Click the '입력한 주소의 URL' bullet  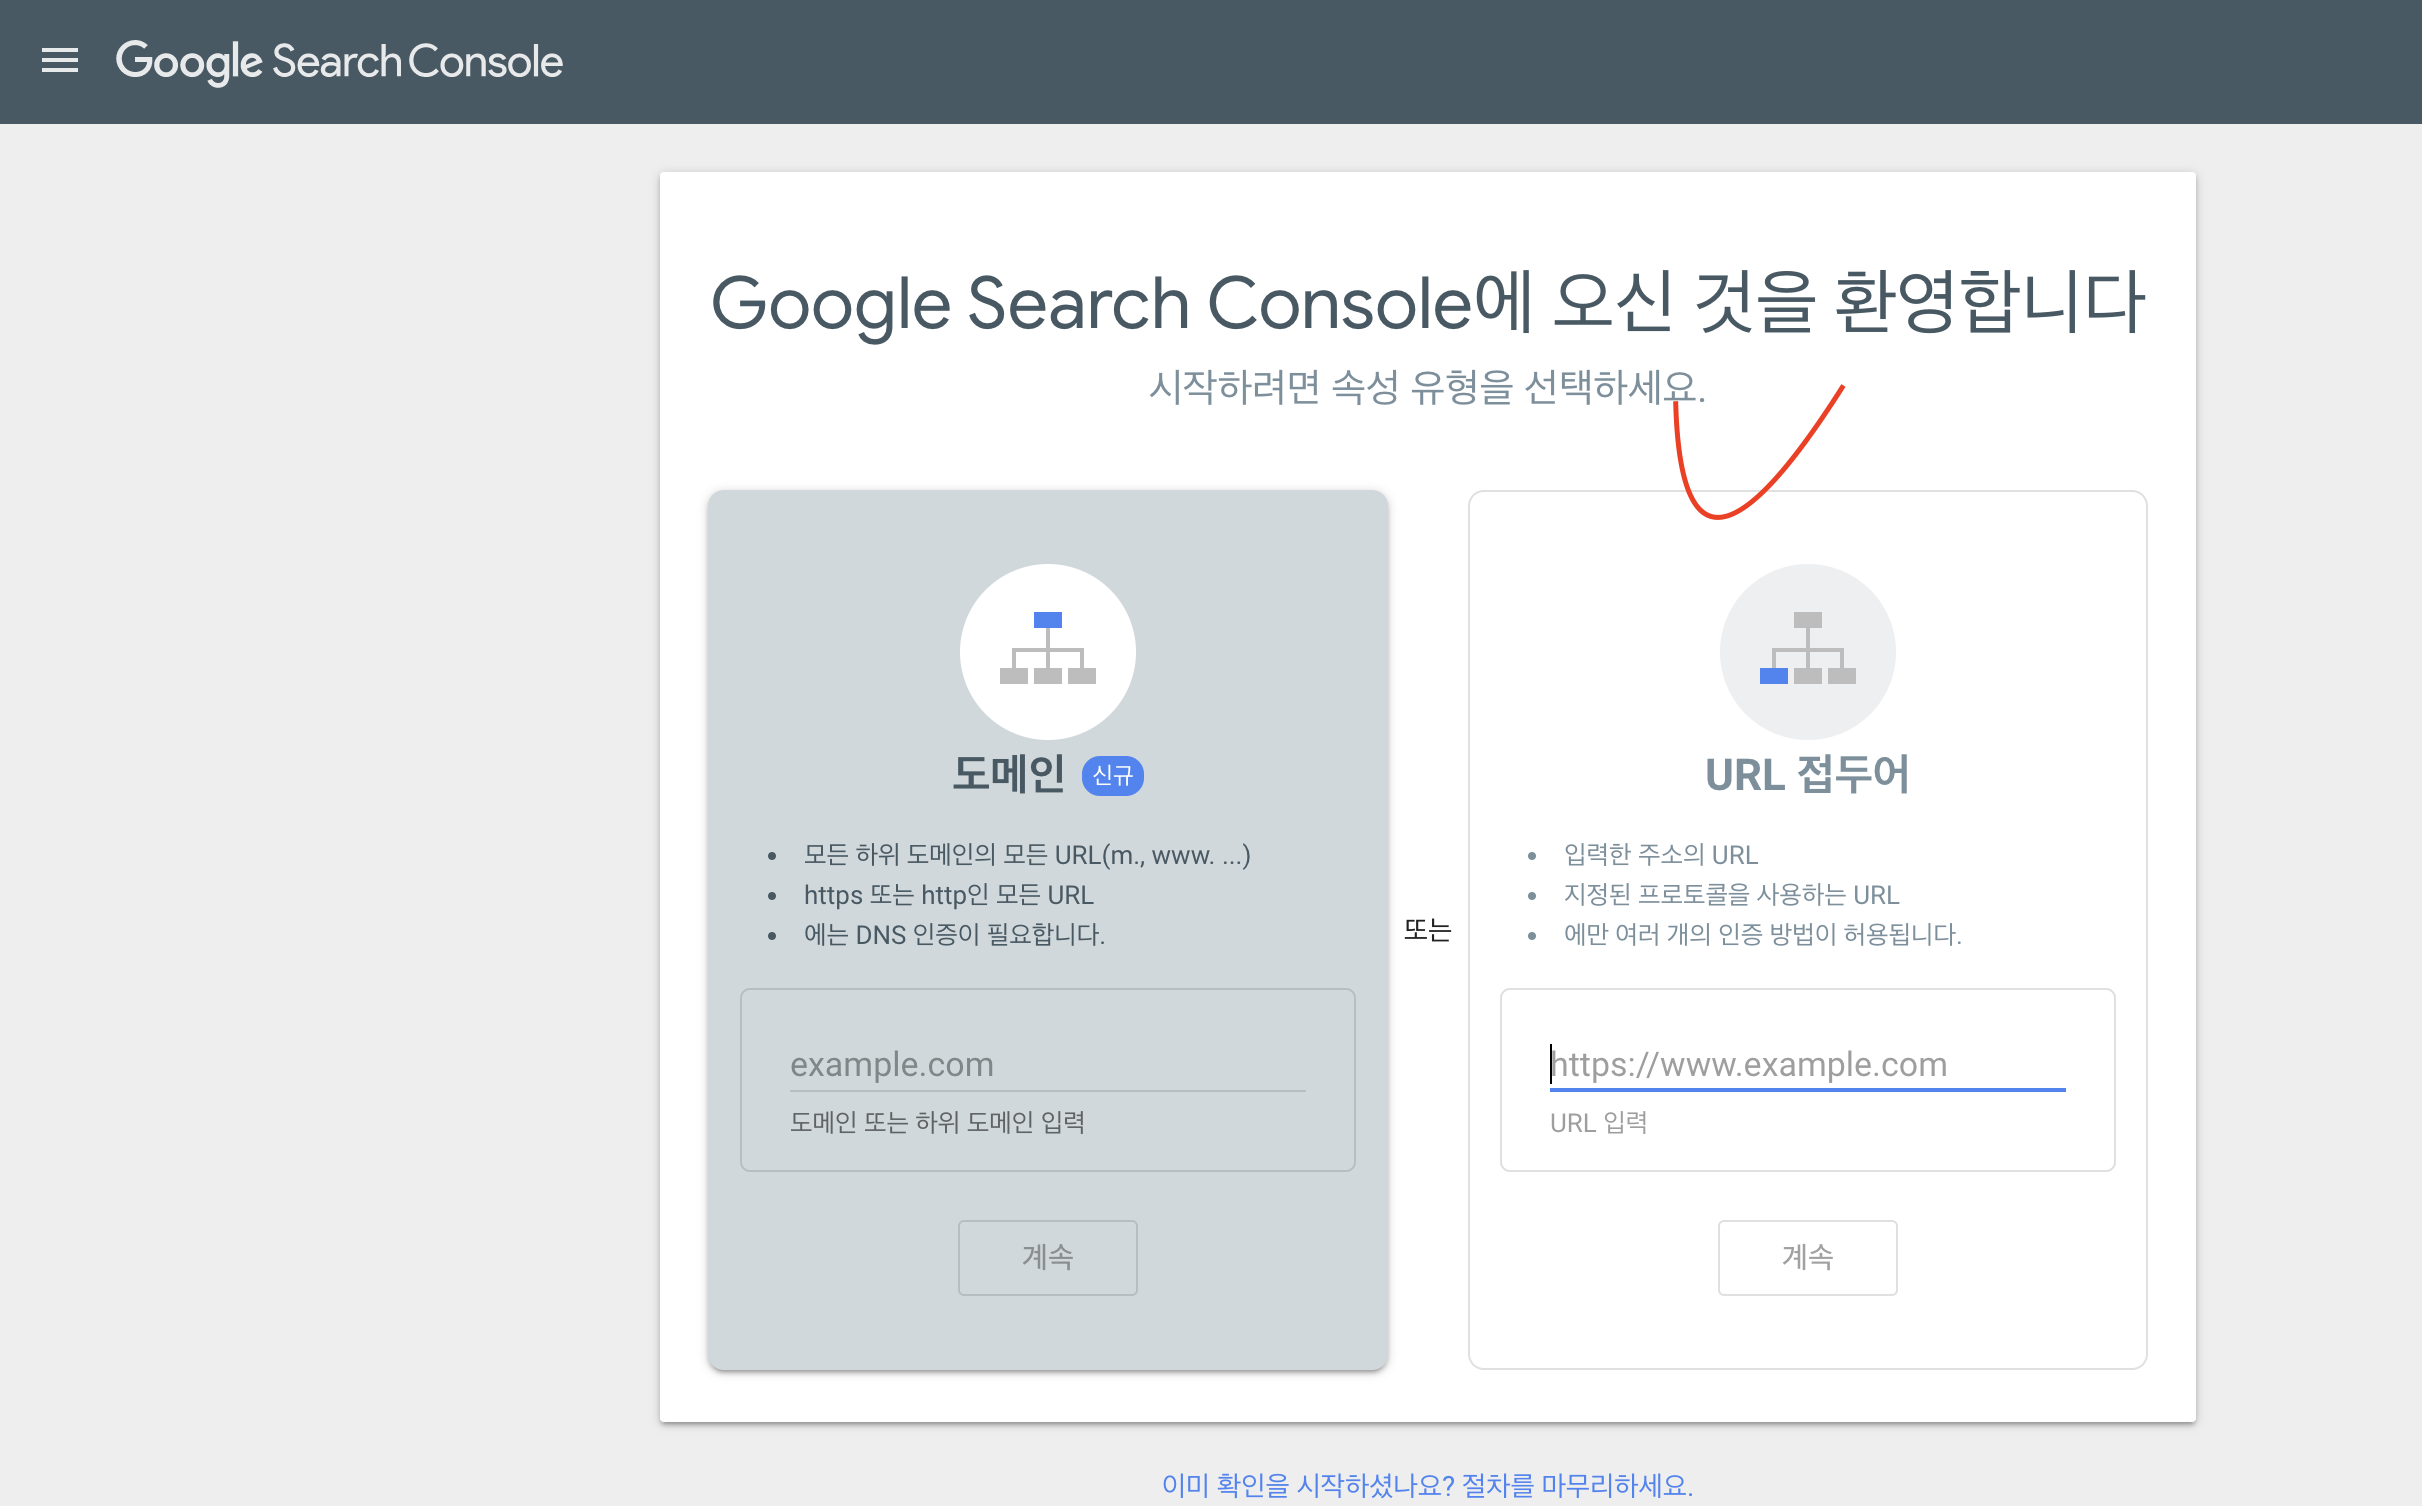coord(1660,855)
